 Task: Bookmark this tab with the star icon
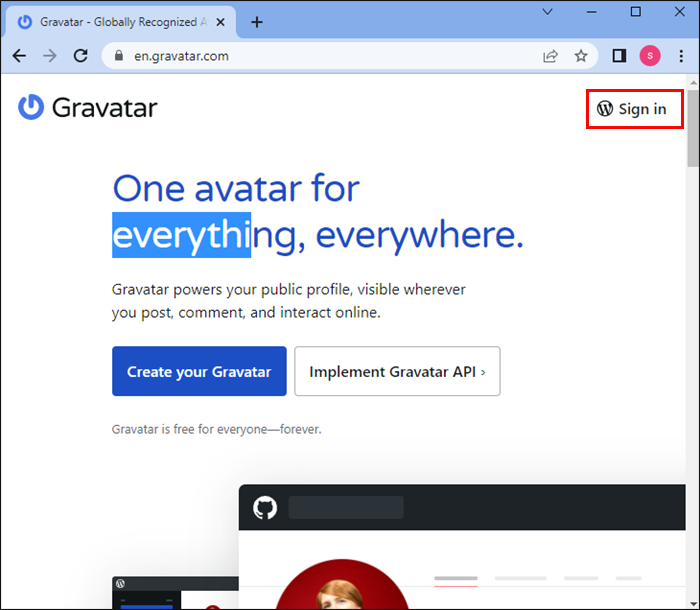pyautogui.click(x=581, y=56)
